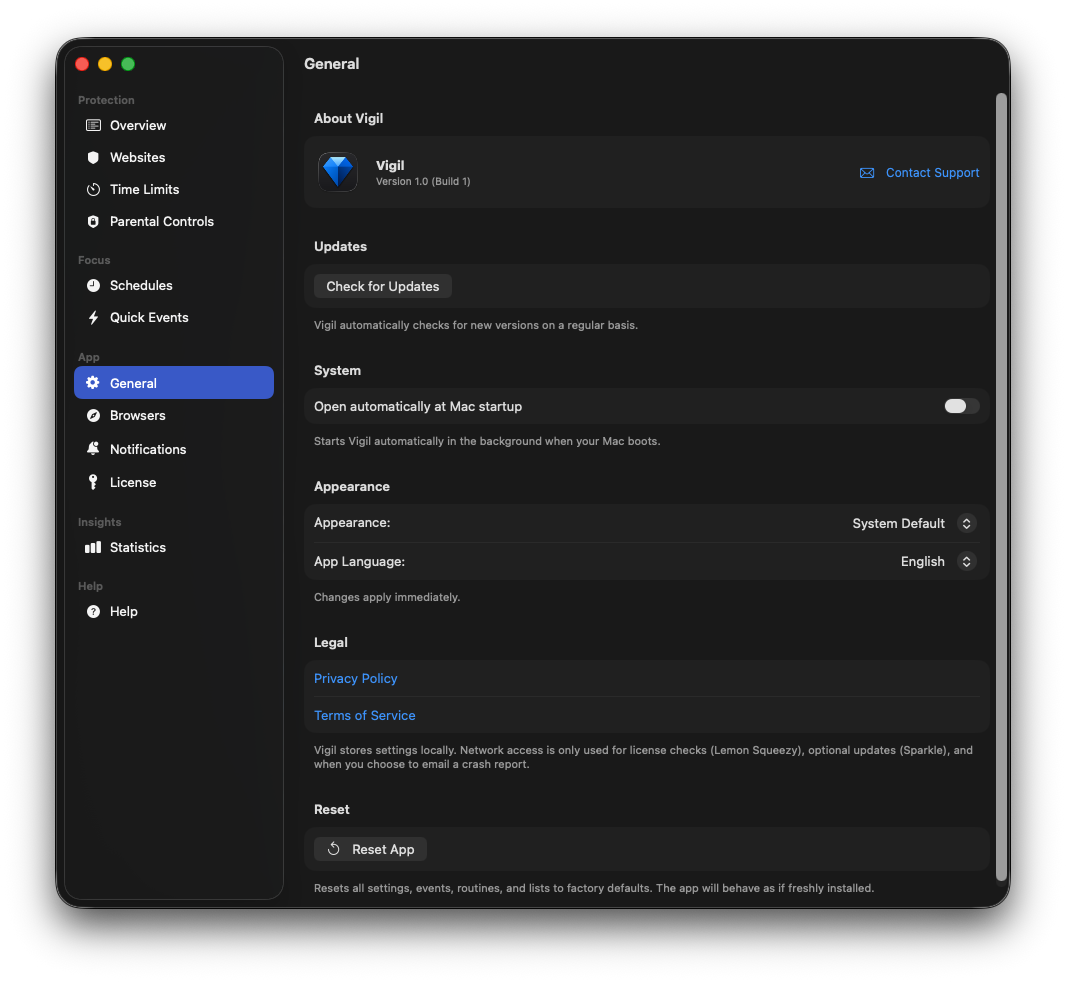Viewport: 1066px width, 982px height.
Task: Click the circular arrow icon in Reset App
Action: 334,849
